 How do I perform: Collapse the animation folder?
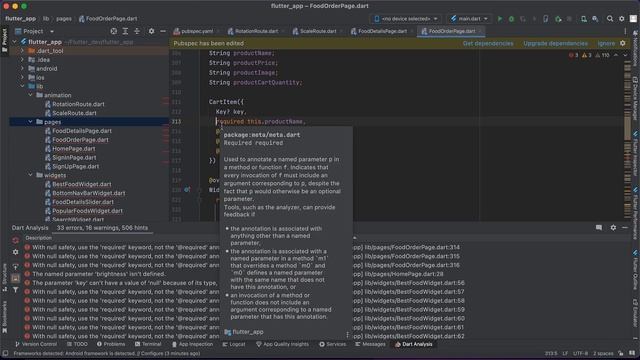pyautogui.click(x=31, y=95)
